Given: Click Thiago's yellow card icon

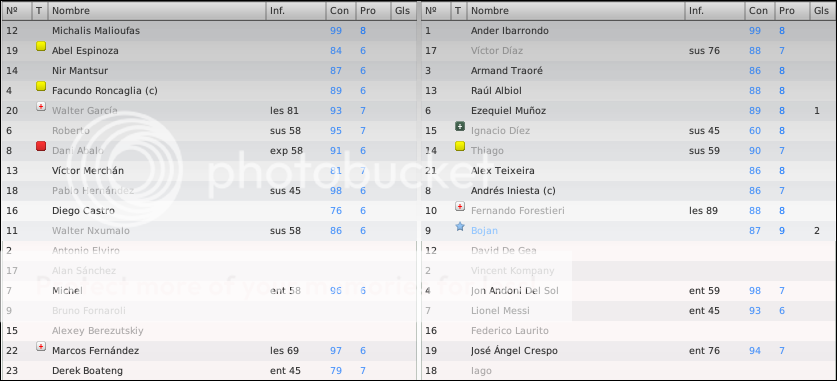Looking at the screenshot, I should point(460,146).
